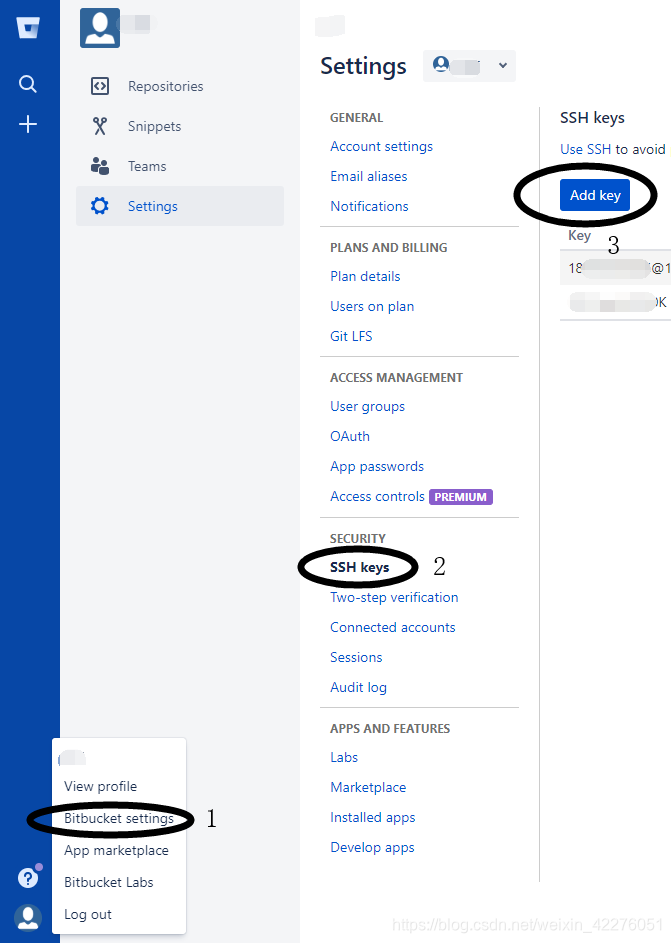
Task: Open Develop apps link
Action: pos(372,847)
